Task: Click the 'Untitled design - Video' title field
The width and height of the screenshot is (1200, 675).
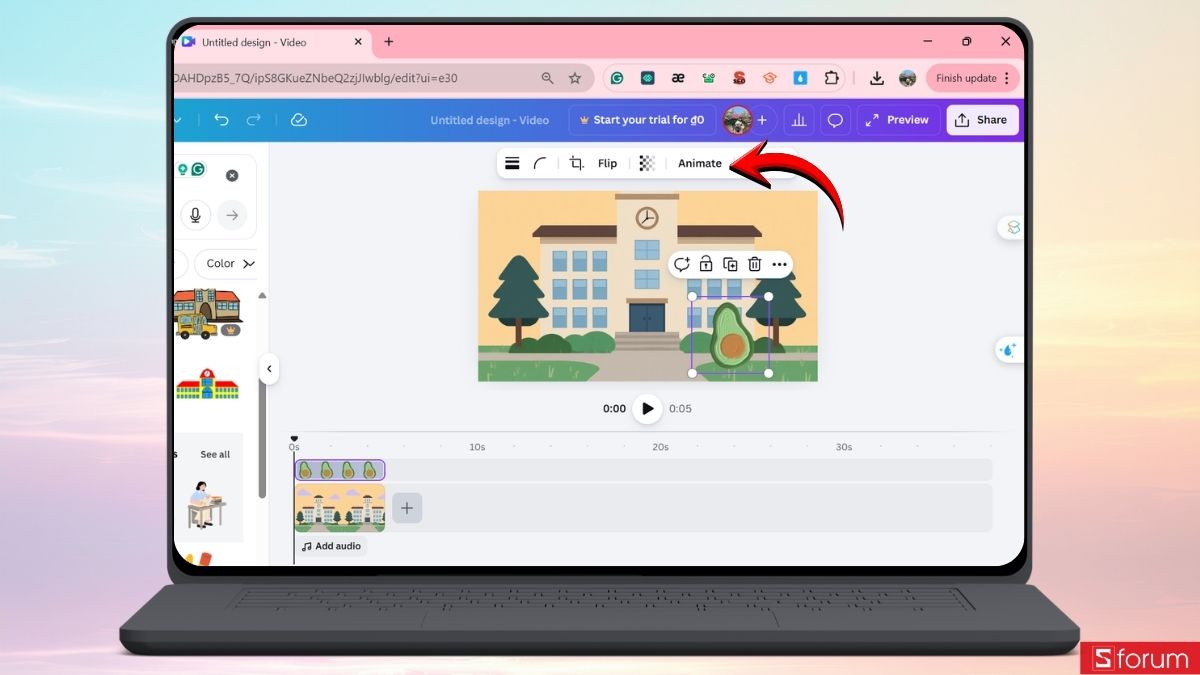Action: coord(490,120)
